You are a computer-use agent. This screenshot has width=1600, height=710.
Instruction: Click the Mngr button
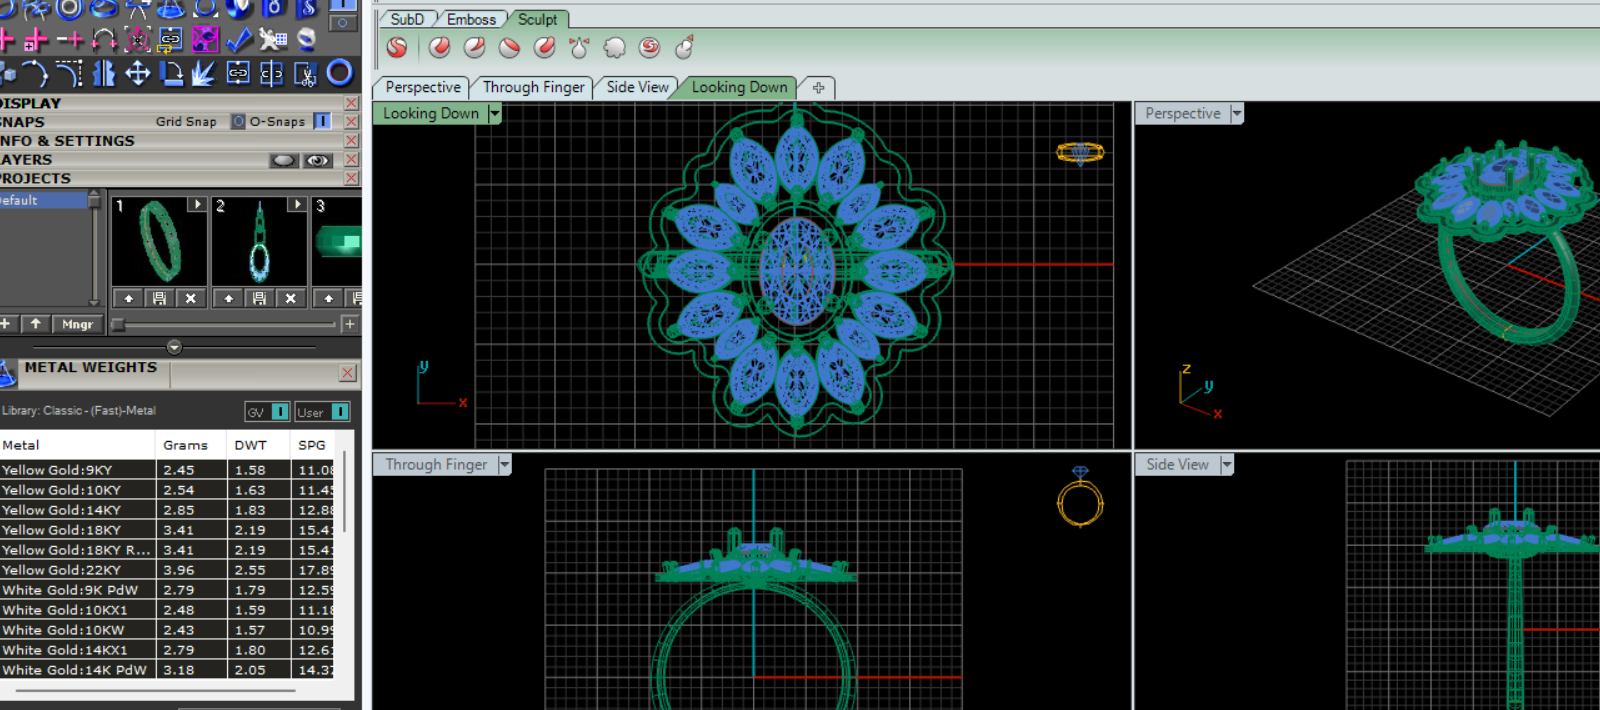tap(77, 324)
